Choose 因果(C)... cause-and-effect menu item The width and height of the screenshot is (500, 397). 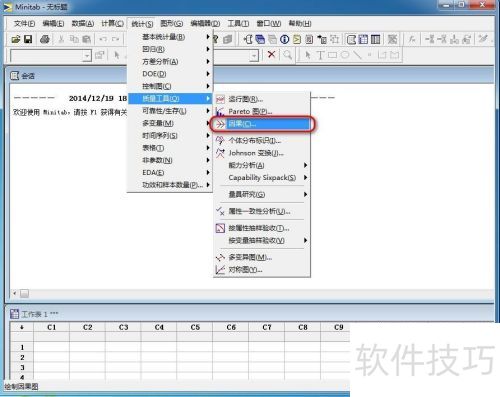[262, 124]
